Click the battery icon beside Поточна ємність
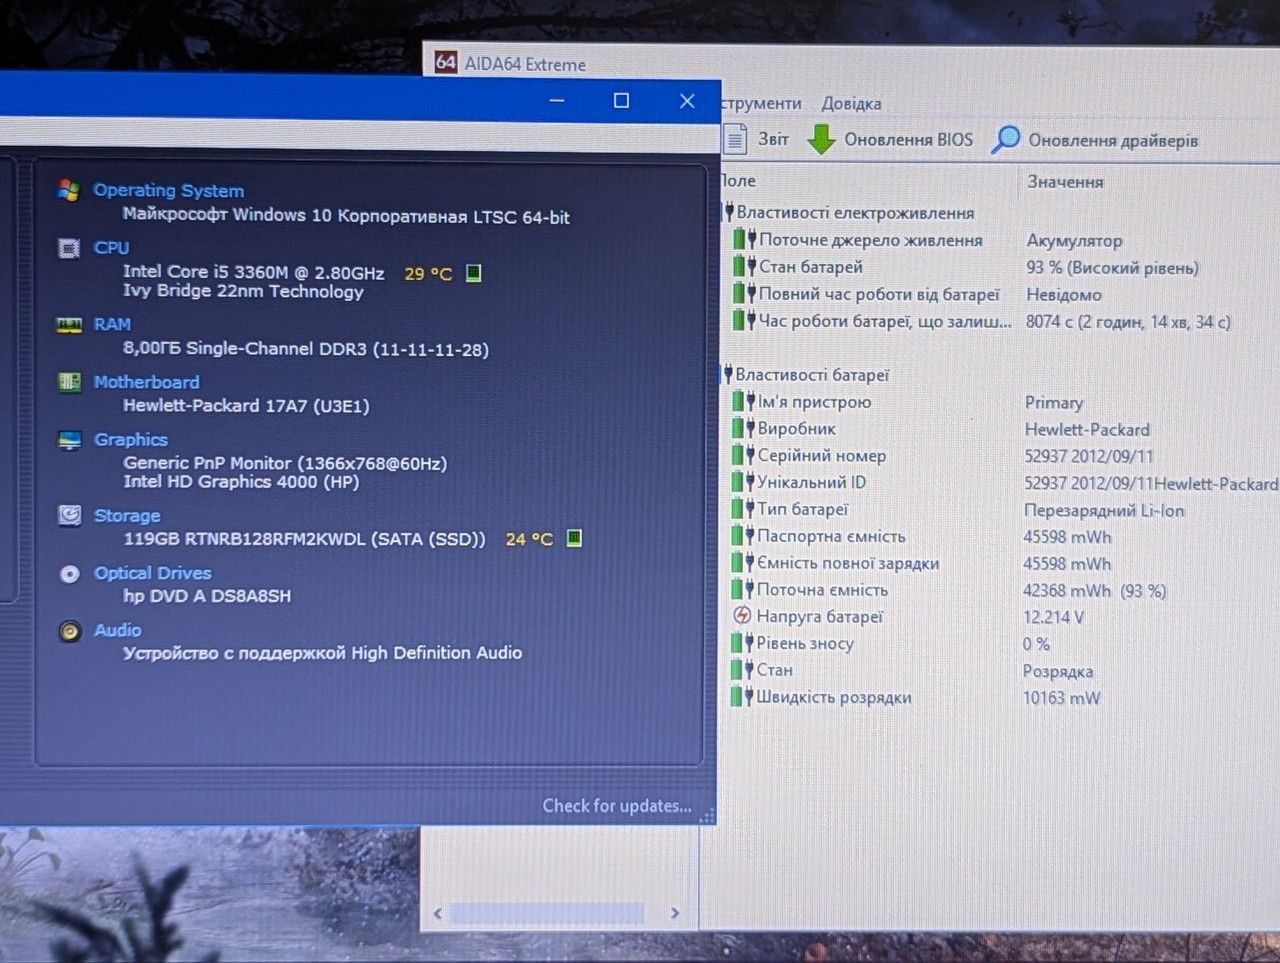Screen dimensions: 1280x963 743,590
